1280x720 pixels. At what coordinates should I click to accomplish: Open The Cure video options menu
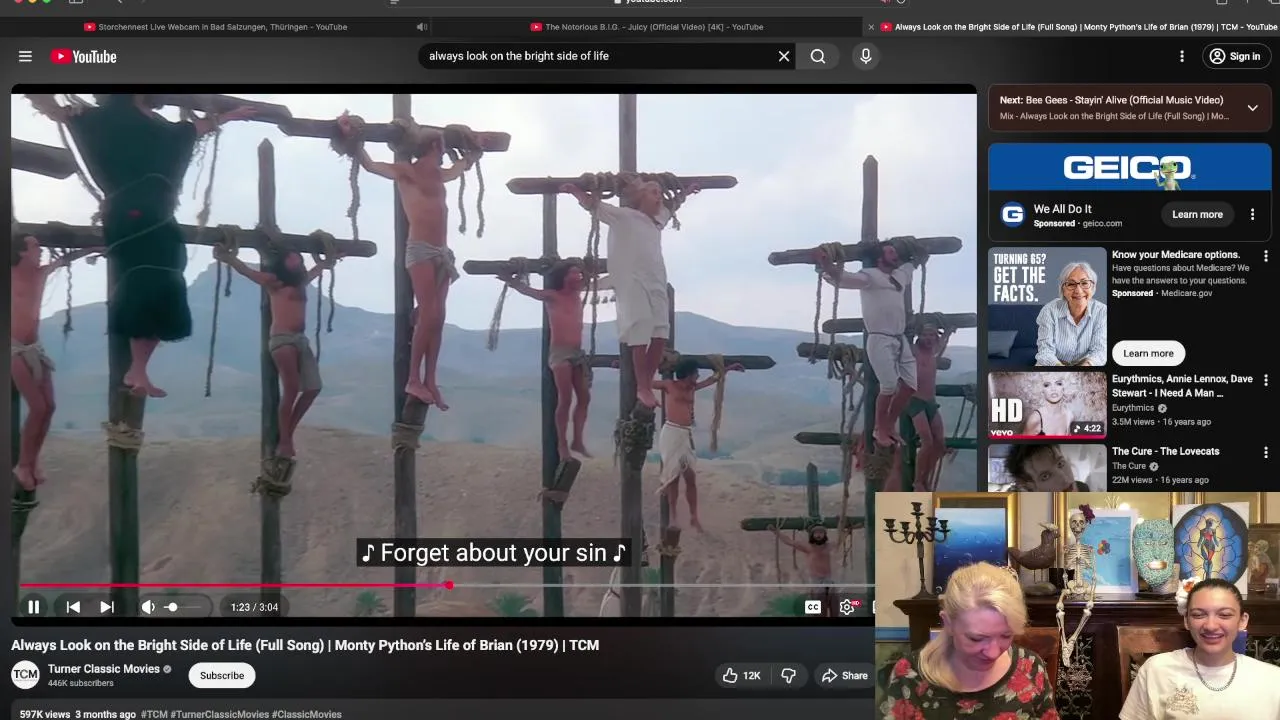point(1265,453)
